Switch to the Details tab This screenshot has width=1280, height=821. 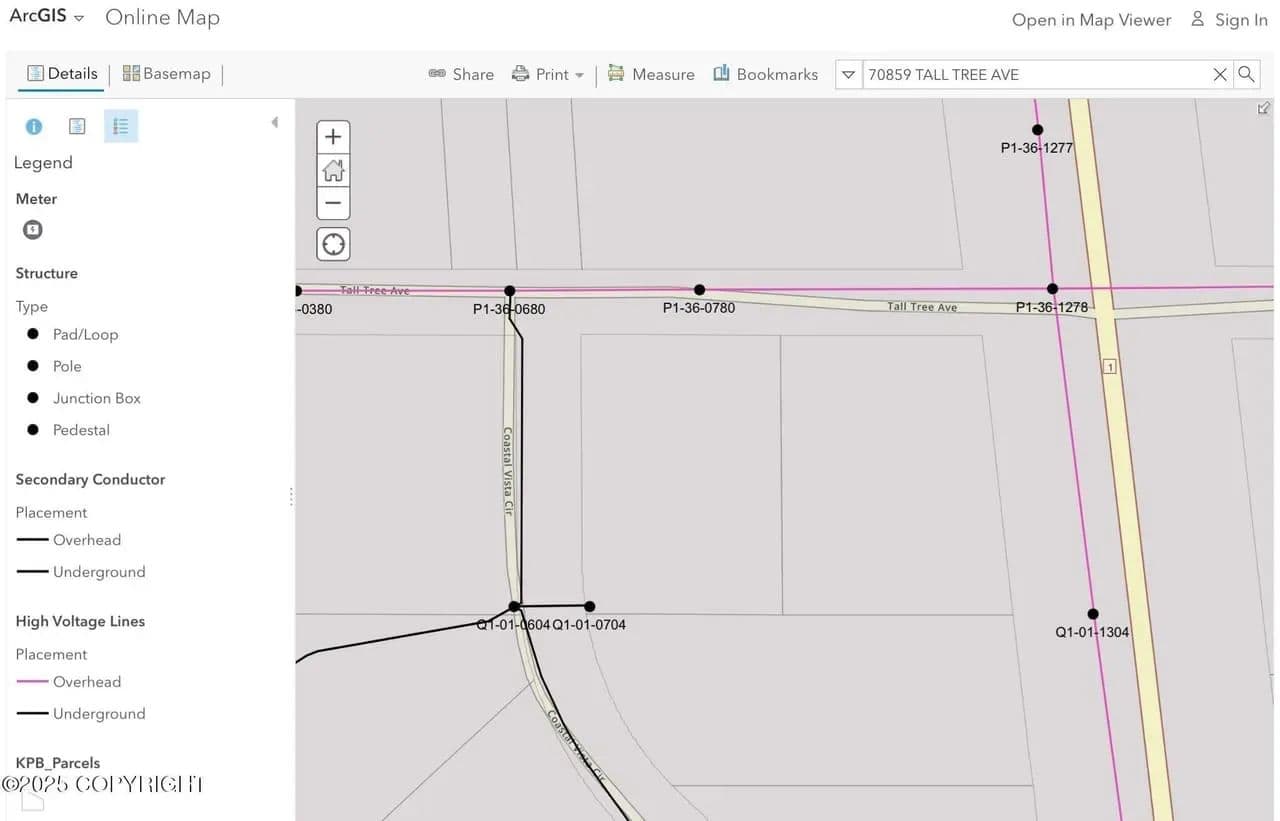point(62,74)
